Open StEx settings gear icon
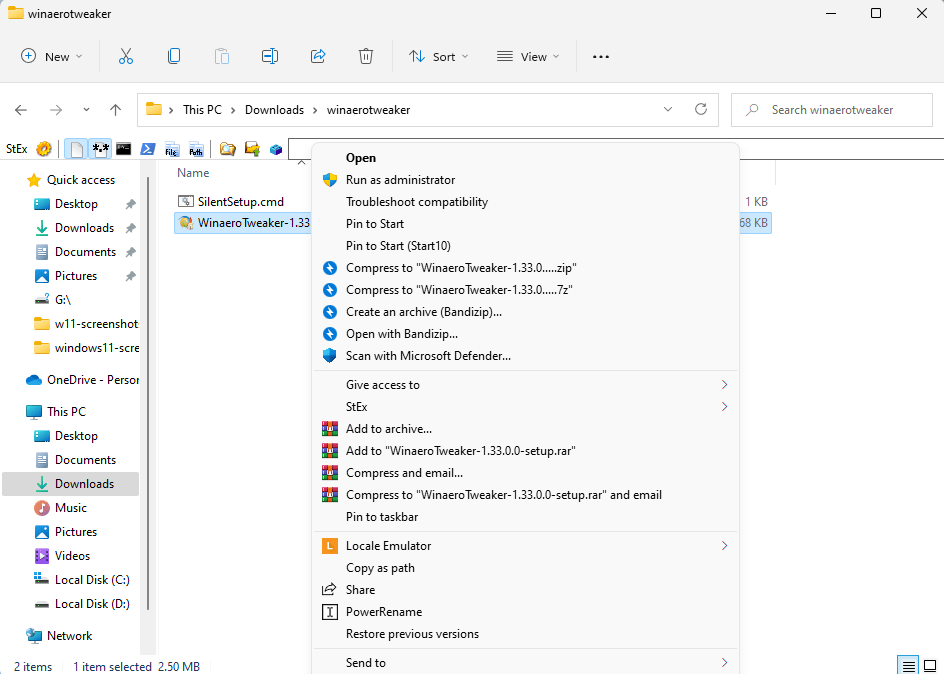The height and width of the screenshot is (674, 944). pyautogui.click(x=44, y=149)
